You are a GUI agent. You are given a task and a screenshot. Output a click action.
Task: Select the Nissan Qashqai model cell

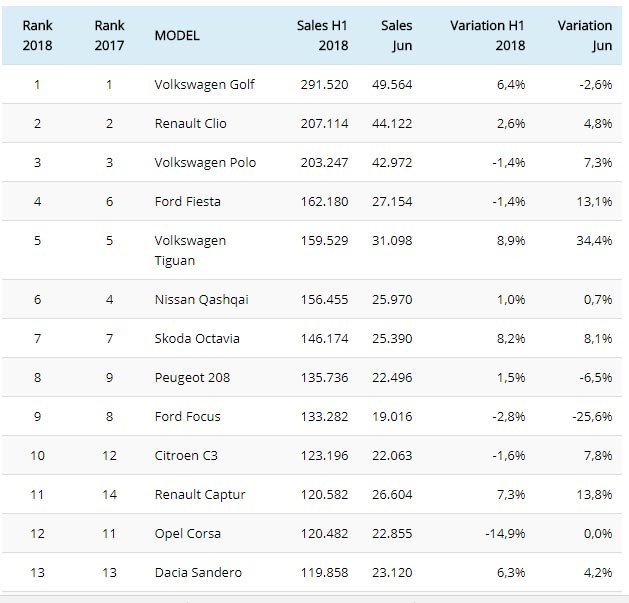(x=199, y=299)
